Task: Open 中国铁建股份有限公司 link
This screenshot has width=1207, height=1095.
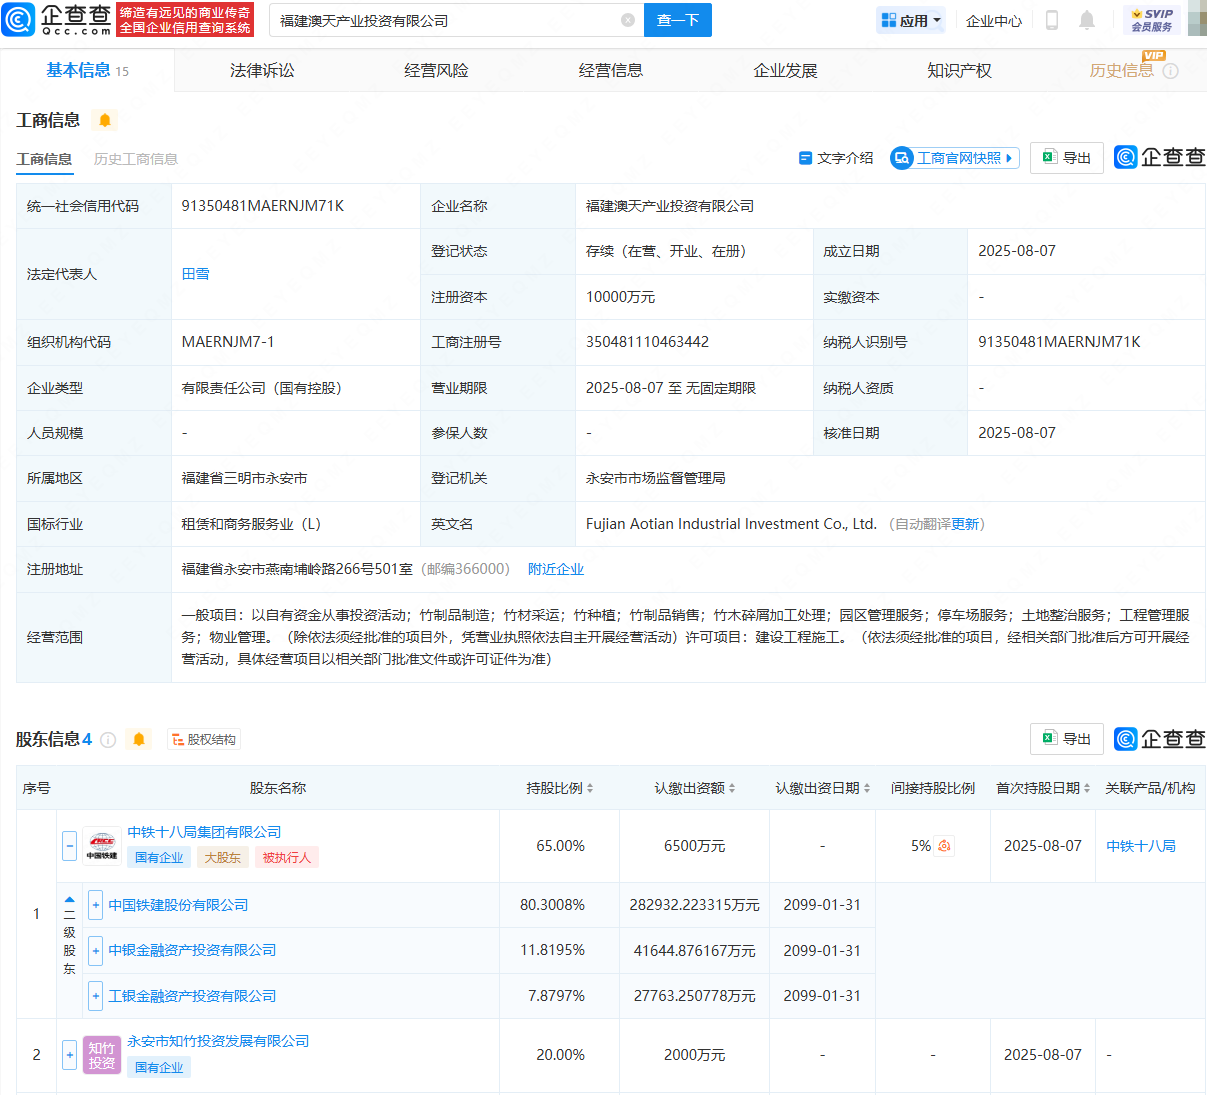Action: [x=178, y=905]
